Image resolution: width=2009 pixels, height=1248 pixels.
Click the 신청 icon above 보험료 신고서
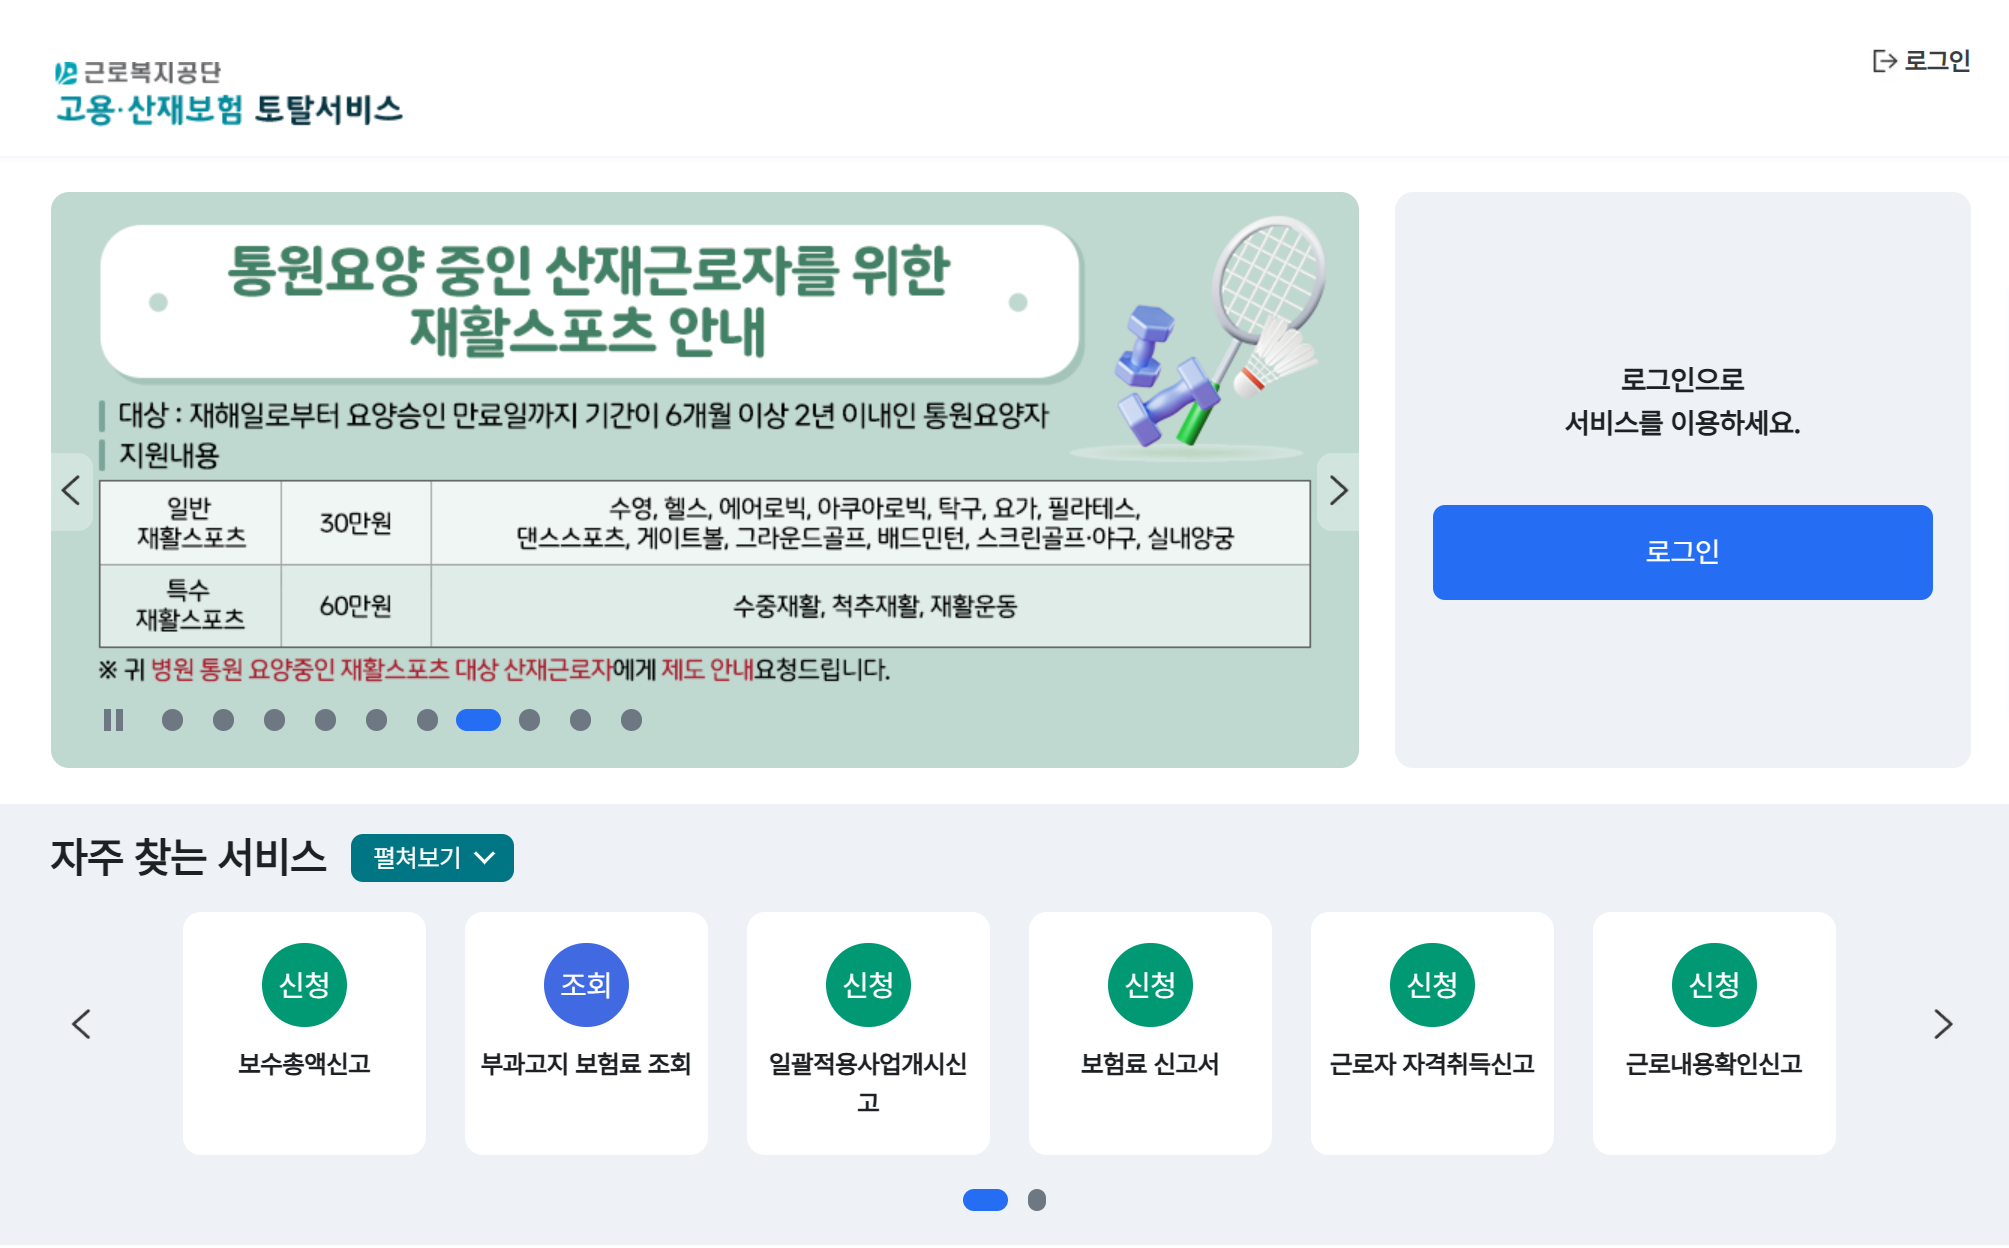pyautogui.click(x=1150, y=984)
